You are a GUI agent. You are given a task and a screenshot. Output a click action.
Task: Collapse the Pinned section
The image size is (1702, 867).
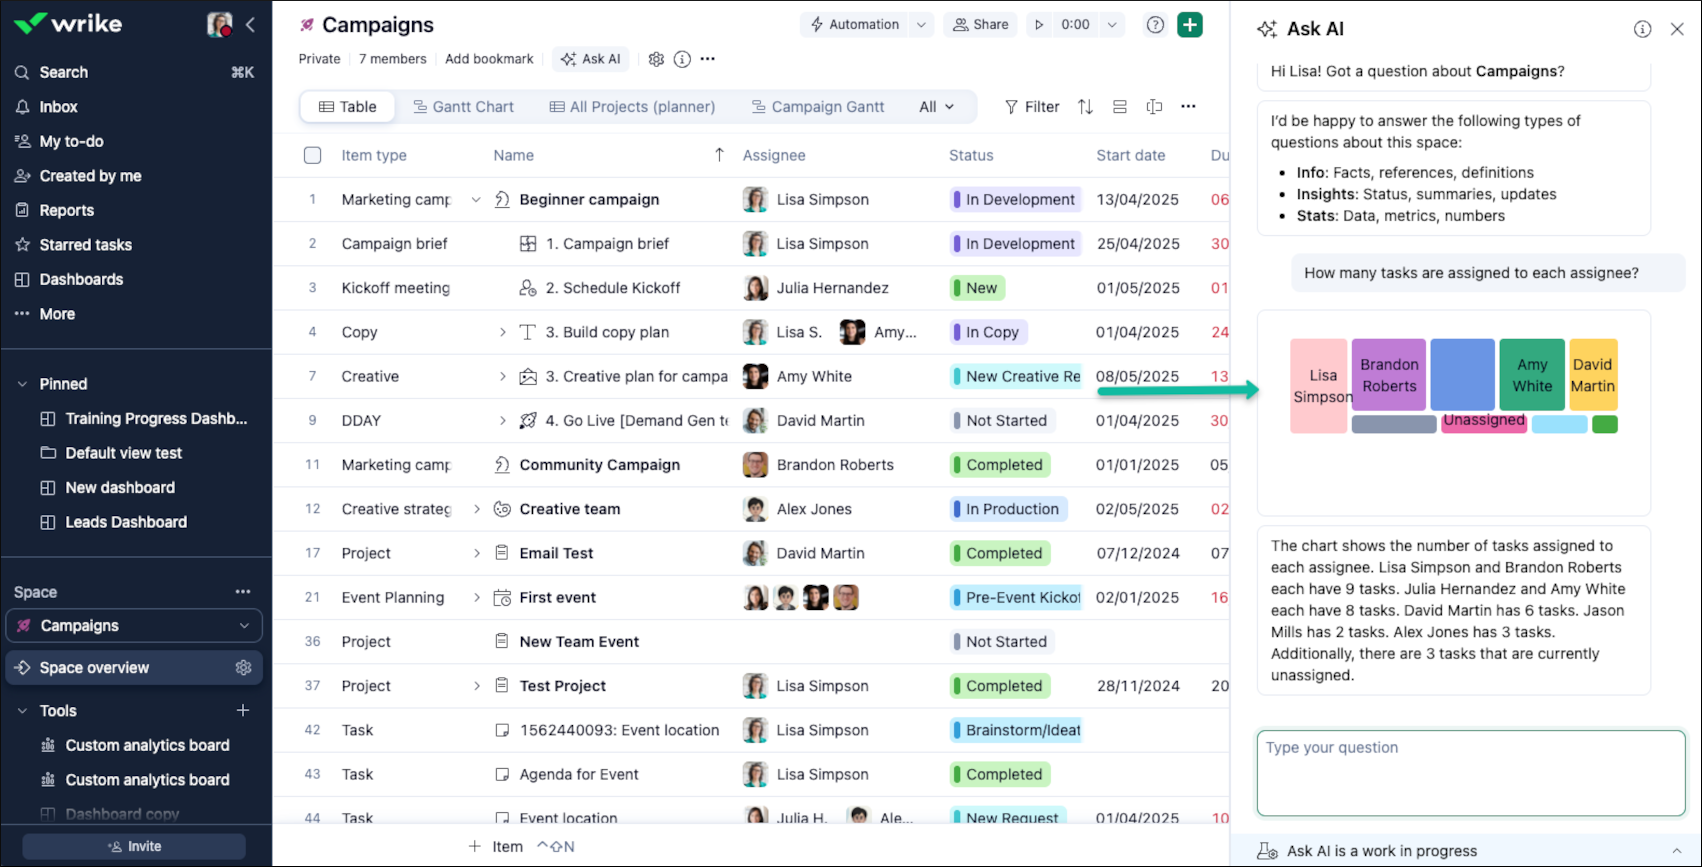click(x=22, y=384)
